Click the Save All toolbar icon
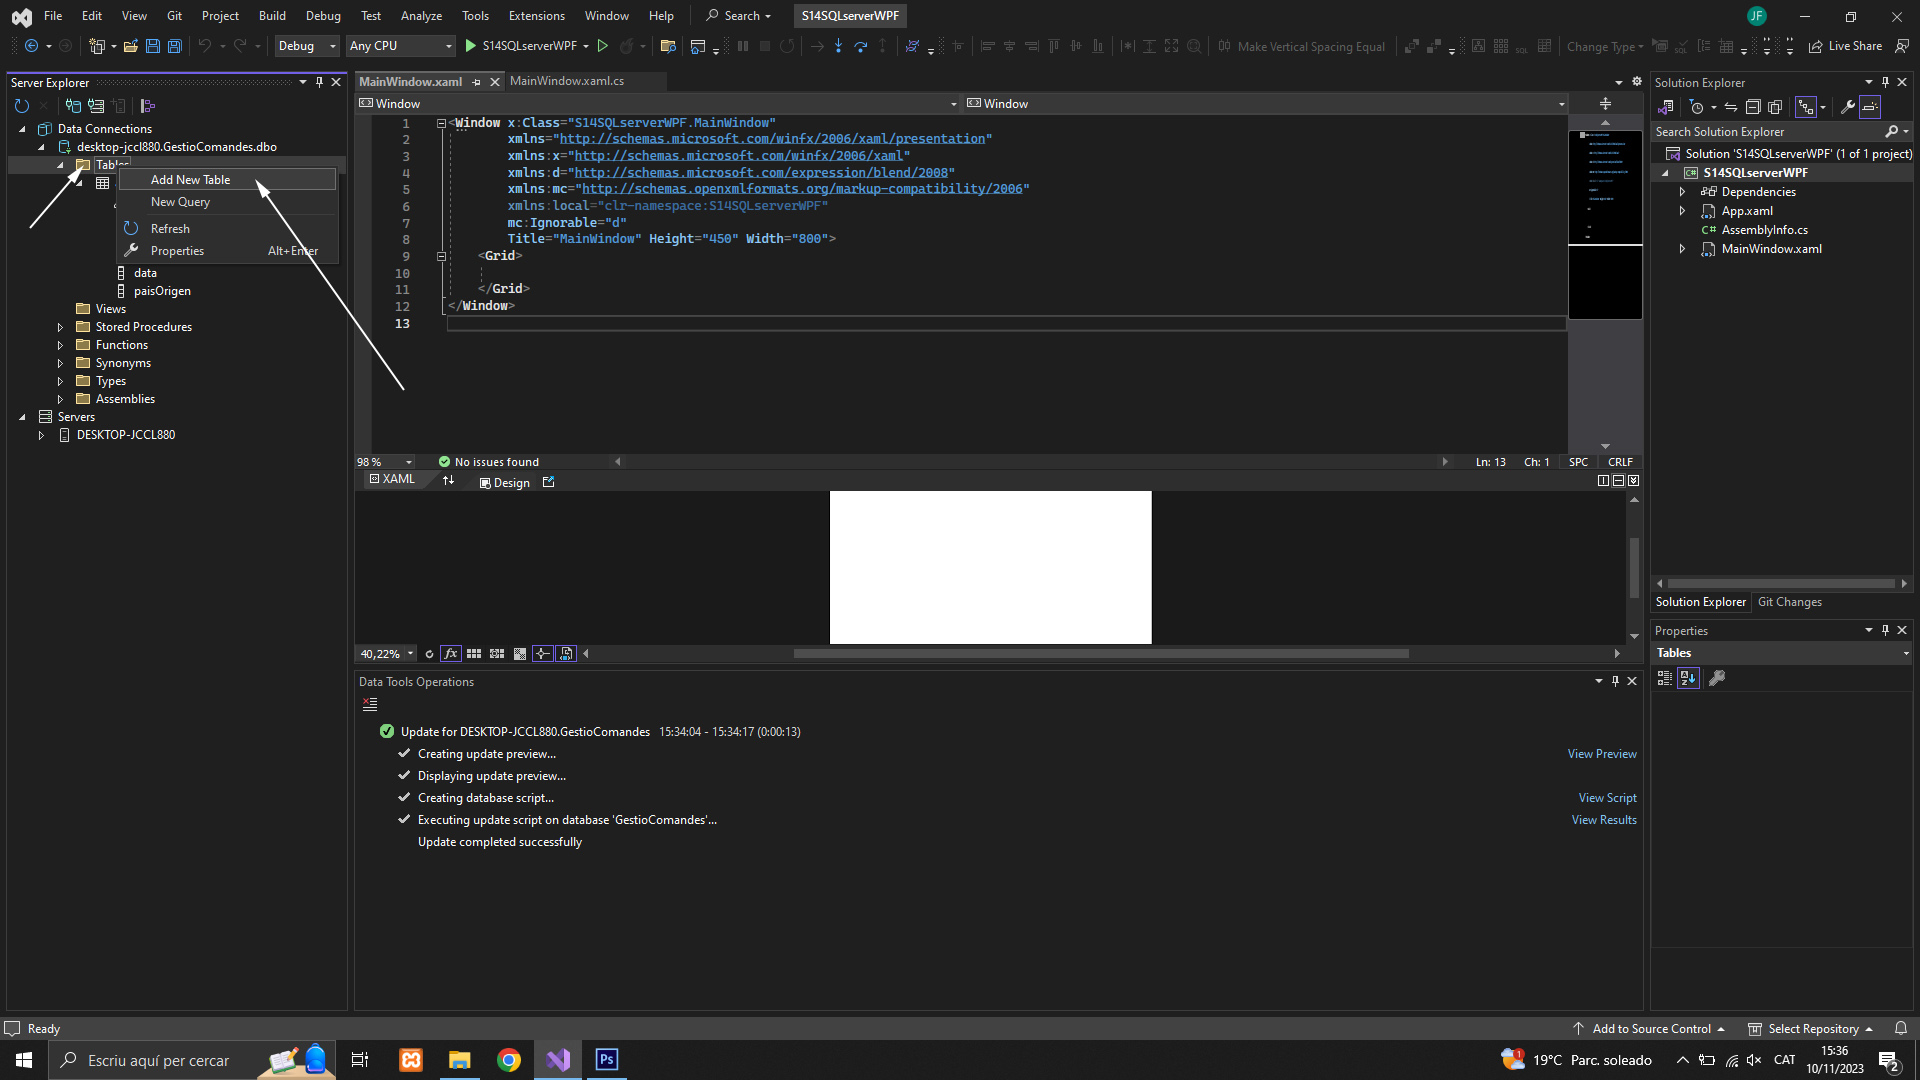 point(175,46)
